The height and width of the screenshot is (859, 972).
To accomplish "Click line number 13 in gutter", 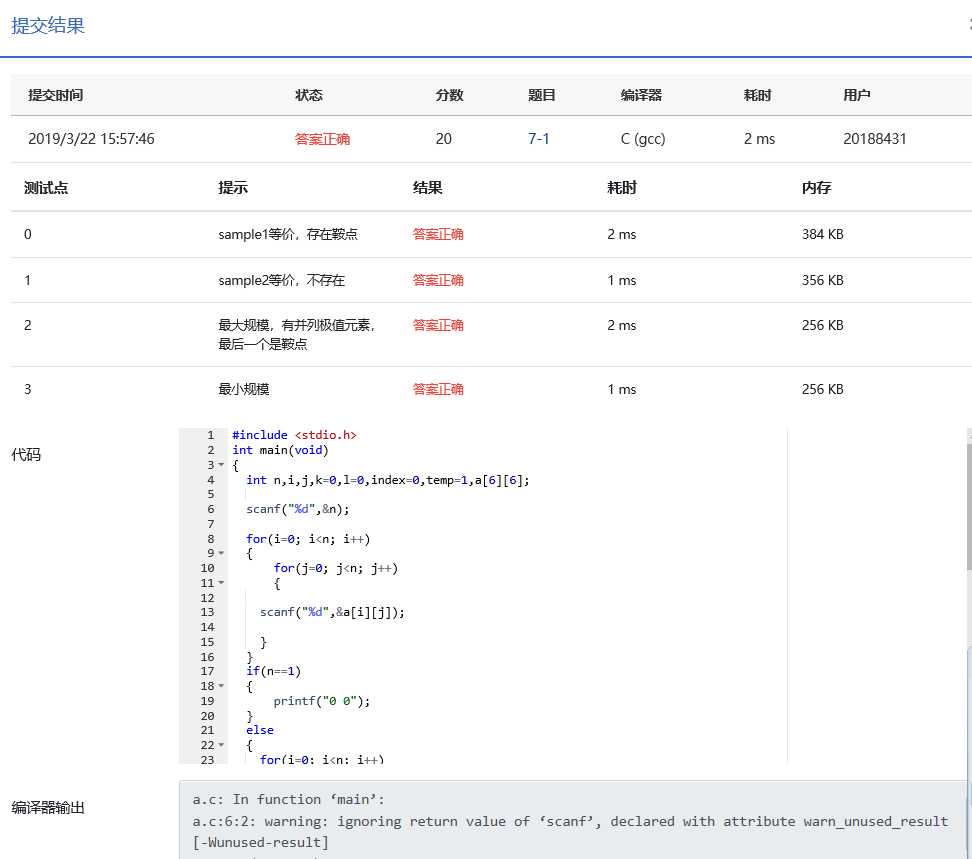I will (207, 612).
